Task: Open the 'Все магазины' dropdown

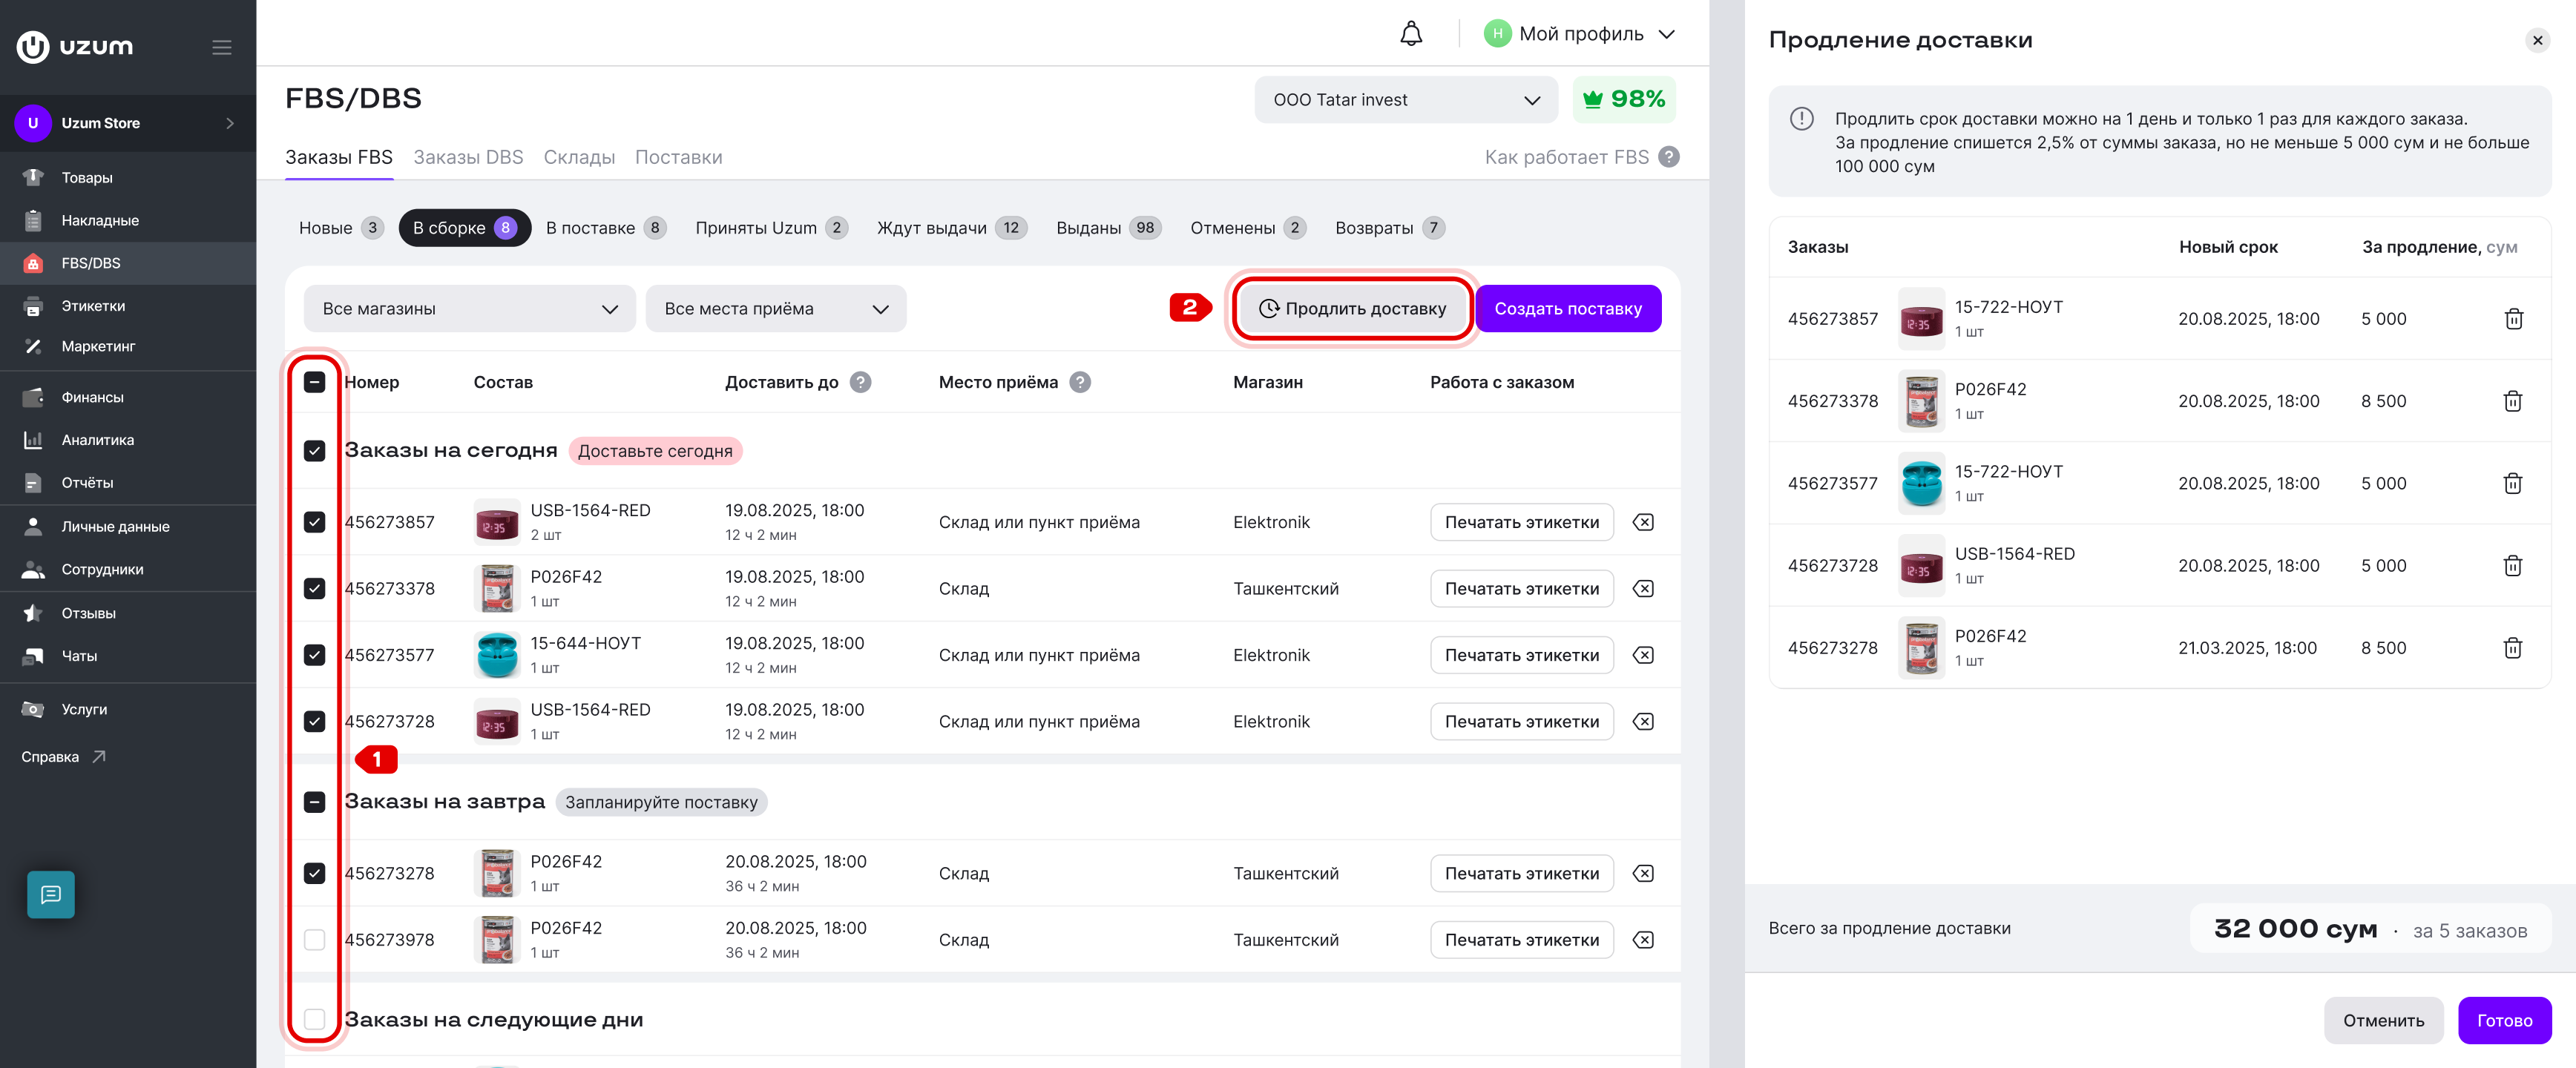Action: point(469,309)
